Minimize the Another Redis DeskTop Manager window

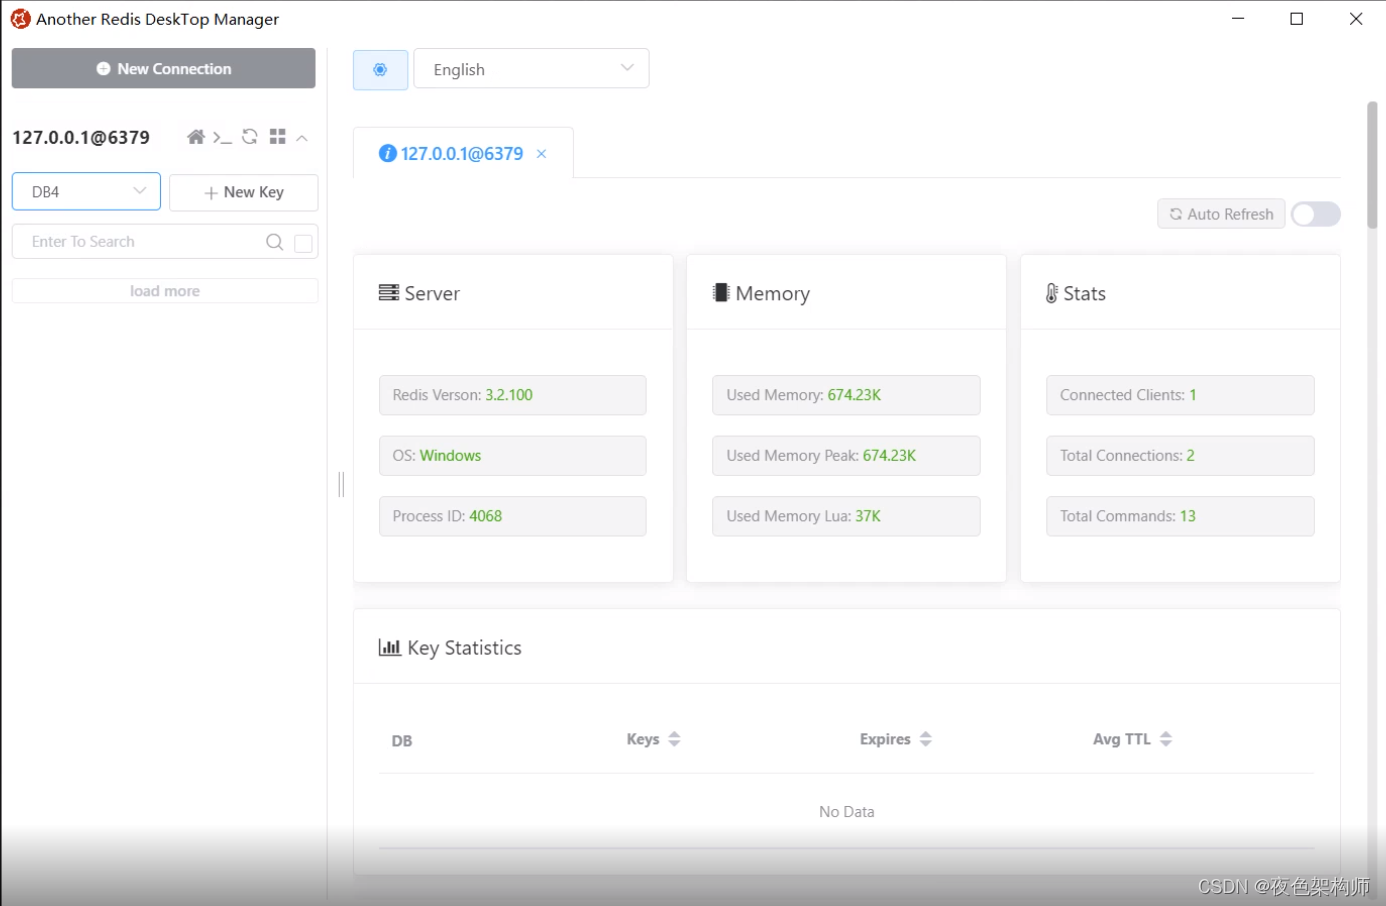coord(1238,19)
